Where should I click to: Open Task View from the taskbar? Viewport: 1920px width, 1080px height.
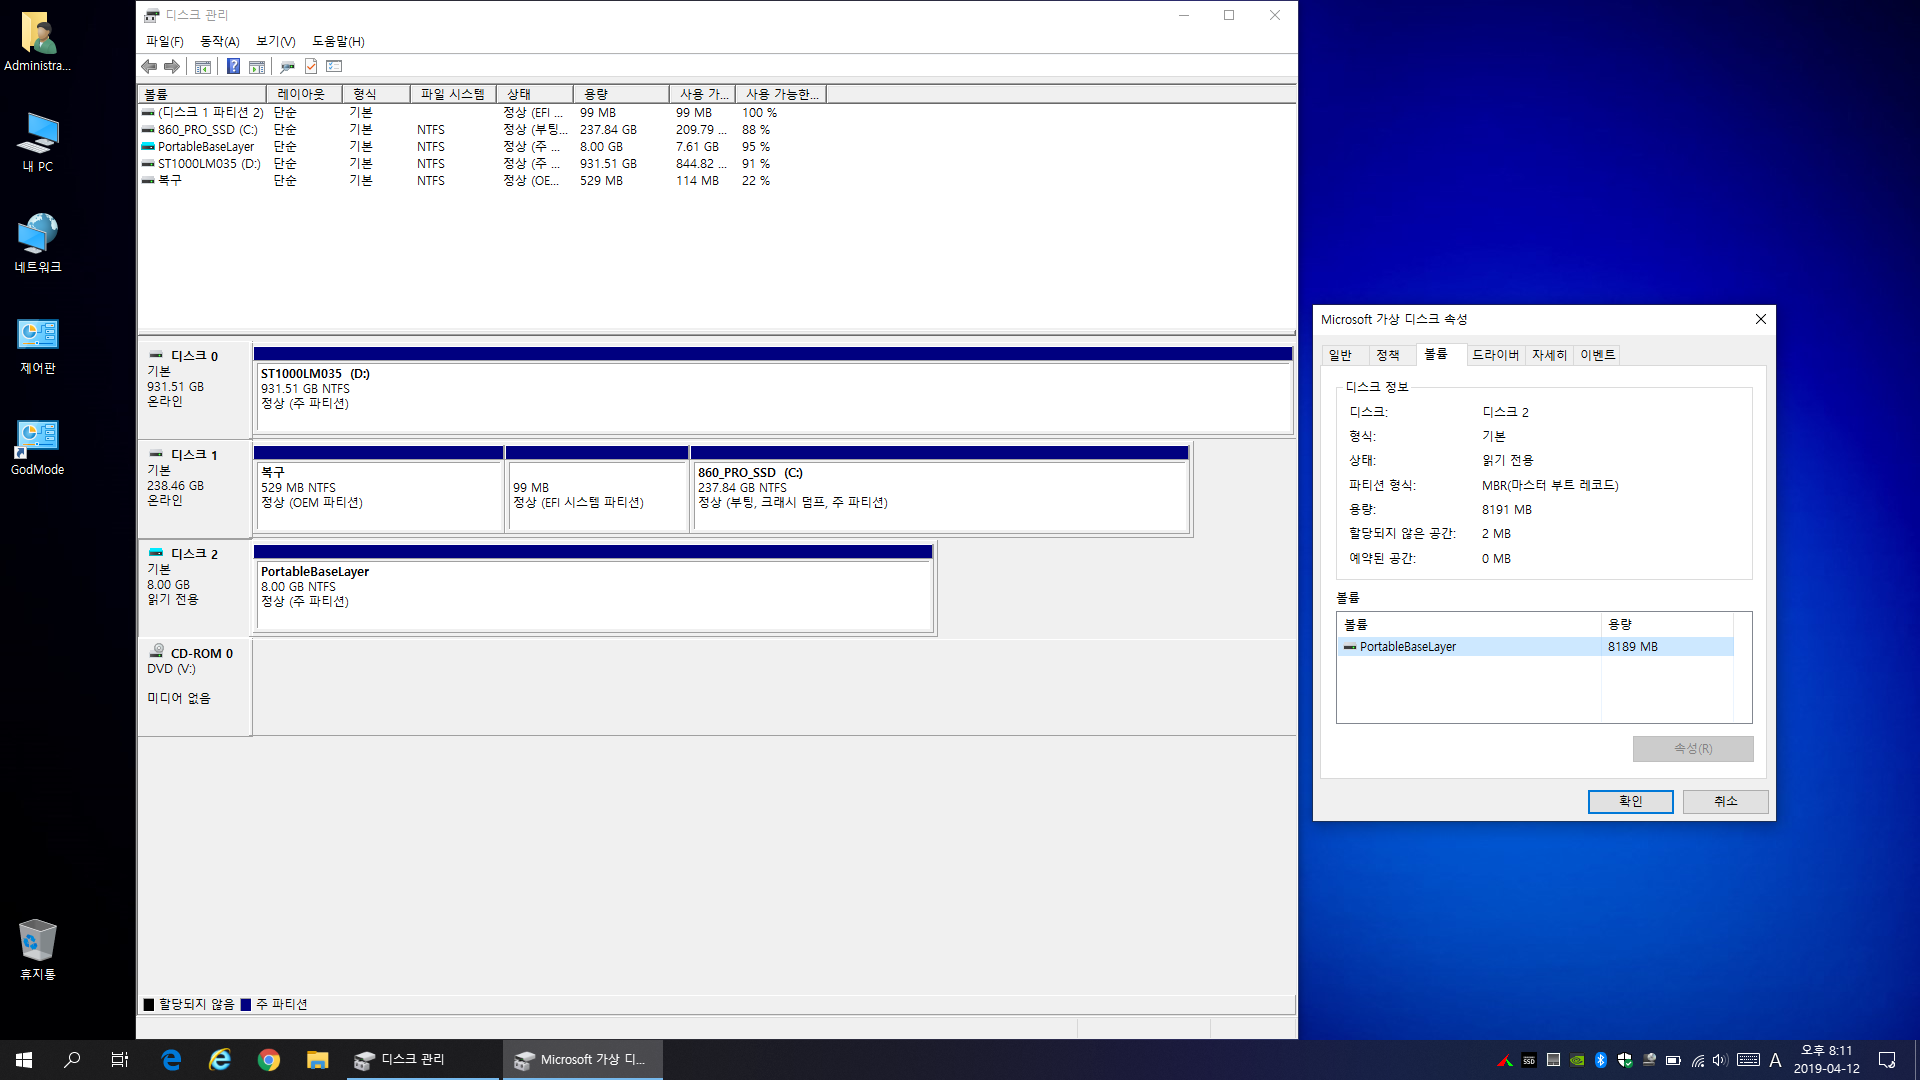120,1060
